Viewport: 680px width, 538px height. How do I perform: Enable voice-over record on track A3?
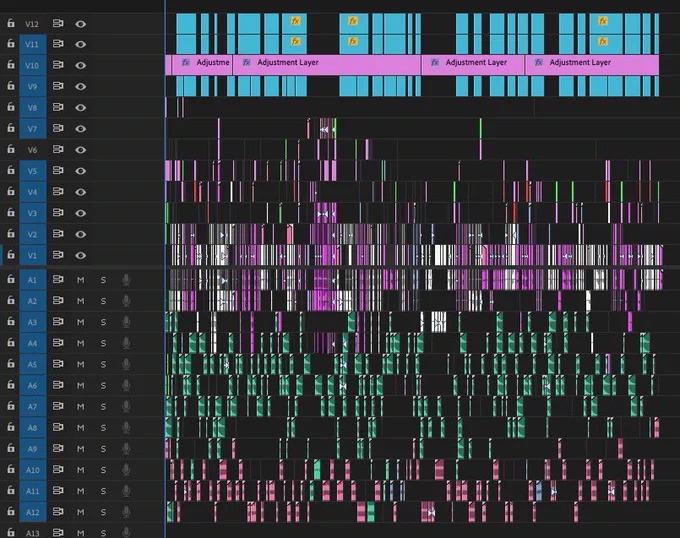pyautogui.click(x=126, y=322)
